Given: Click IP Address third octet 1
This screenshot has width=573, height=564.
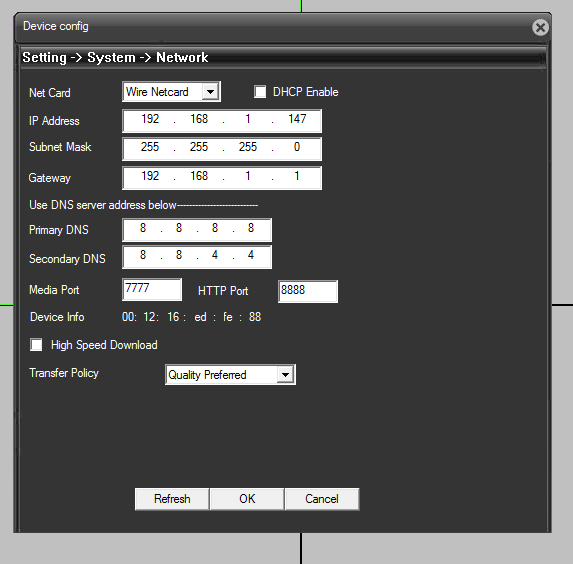Looking at the screenshot, I should [x=248, y=119].
